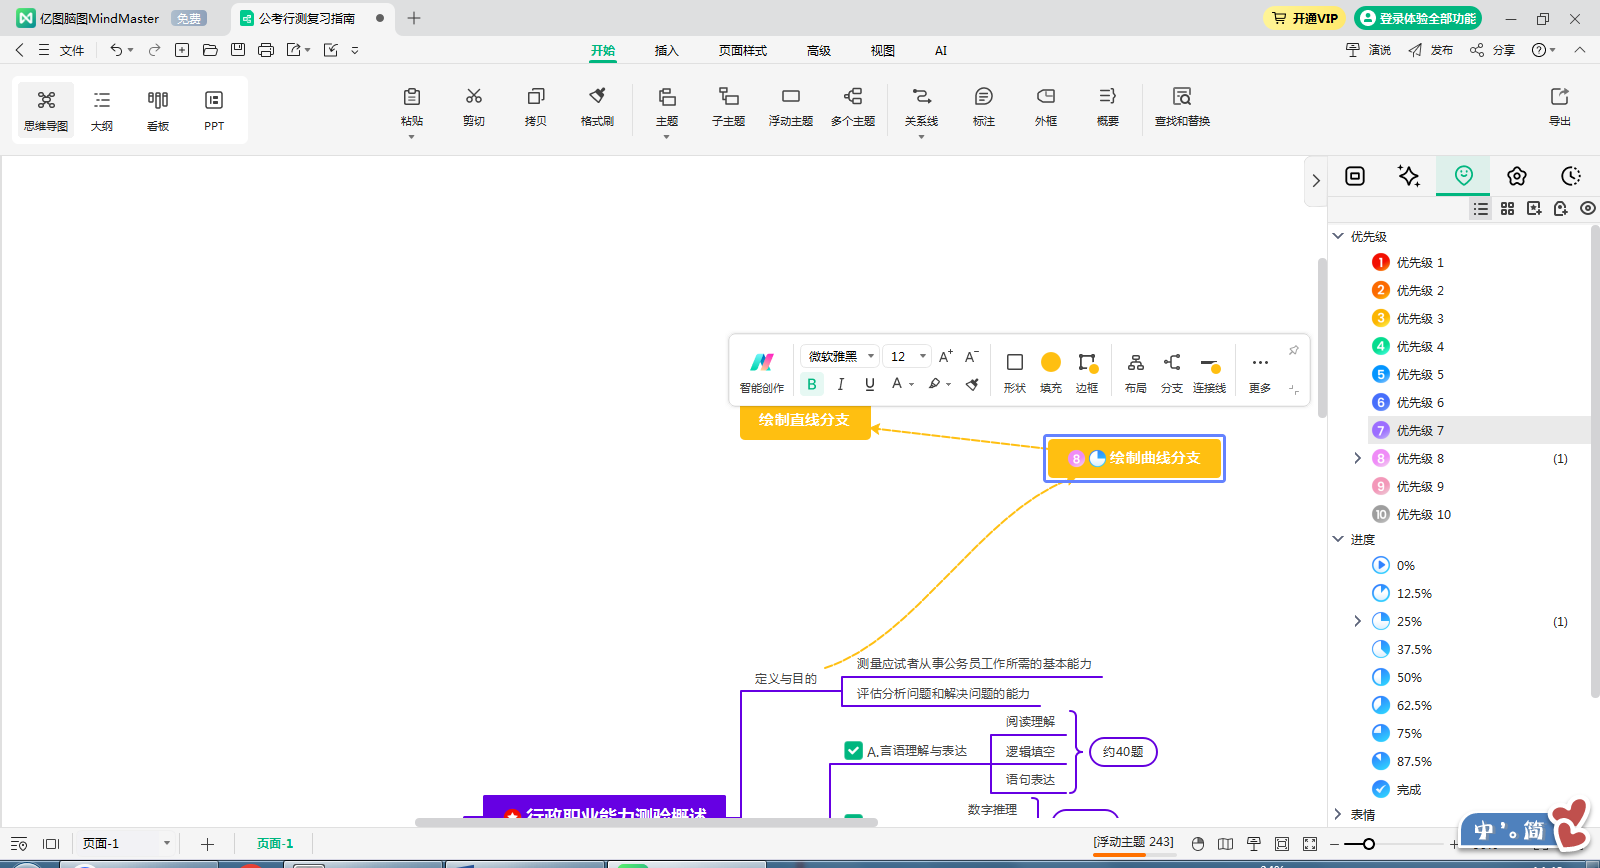Open border (边框) options in floating toolbar
The image size is (1600, 868).
point(1087,372)
